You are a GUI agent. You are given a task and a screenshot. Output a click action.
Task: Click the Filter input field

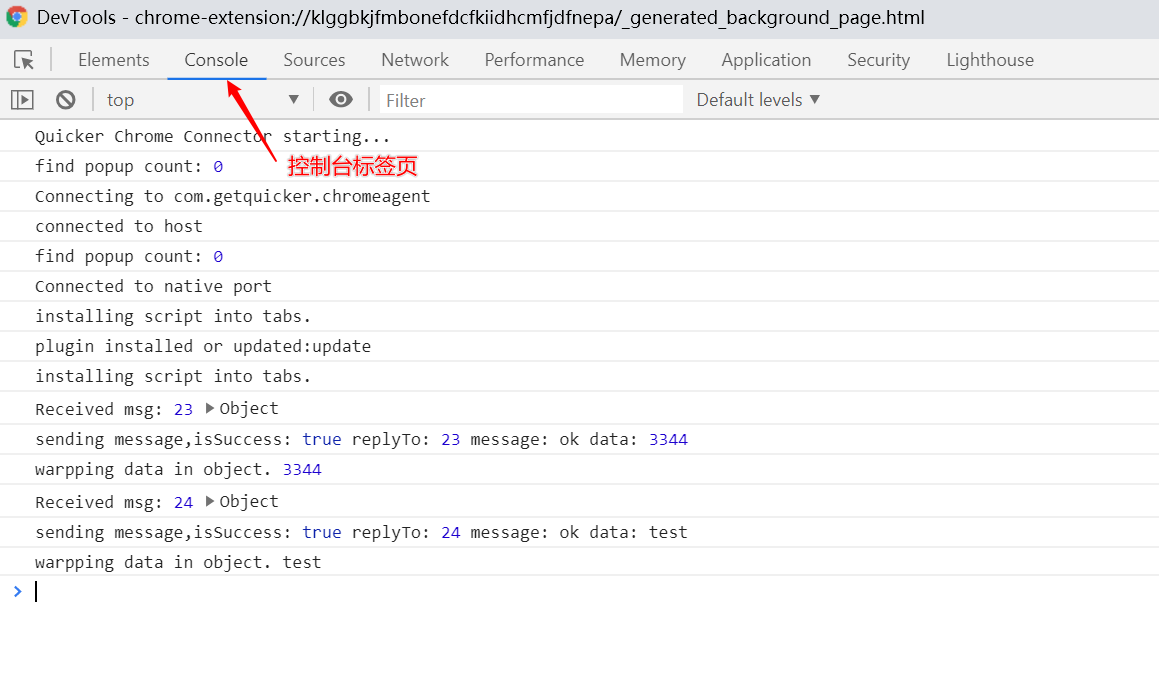click(x=531, y=100)
